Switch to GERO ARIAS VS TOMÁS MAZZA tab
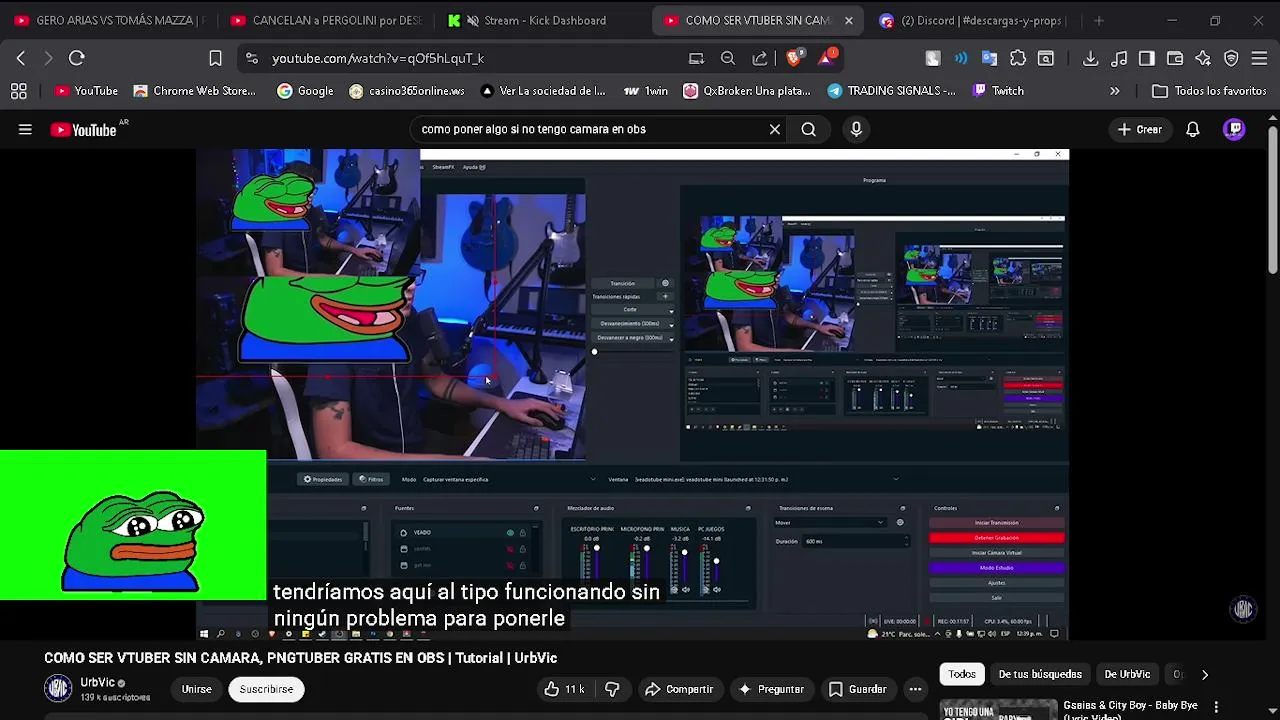The width and height of the screenshot is (1280, 720). 110,20
